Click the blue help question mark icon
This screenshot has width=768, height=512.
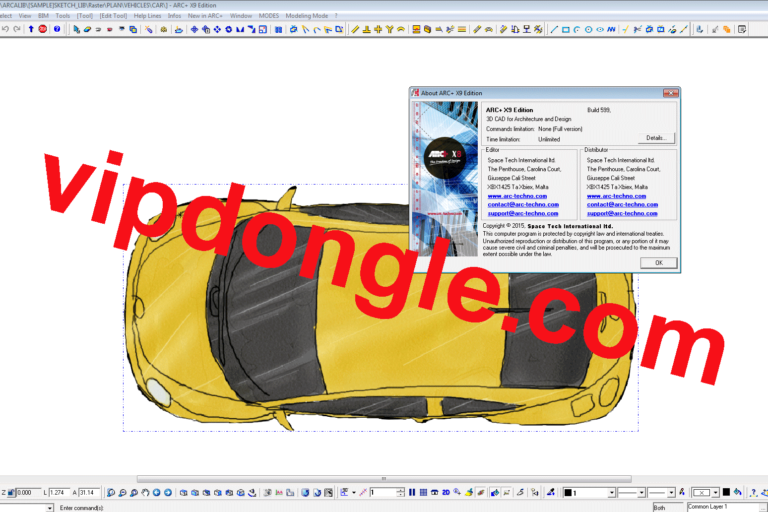pos(57,29)
